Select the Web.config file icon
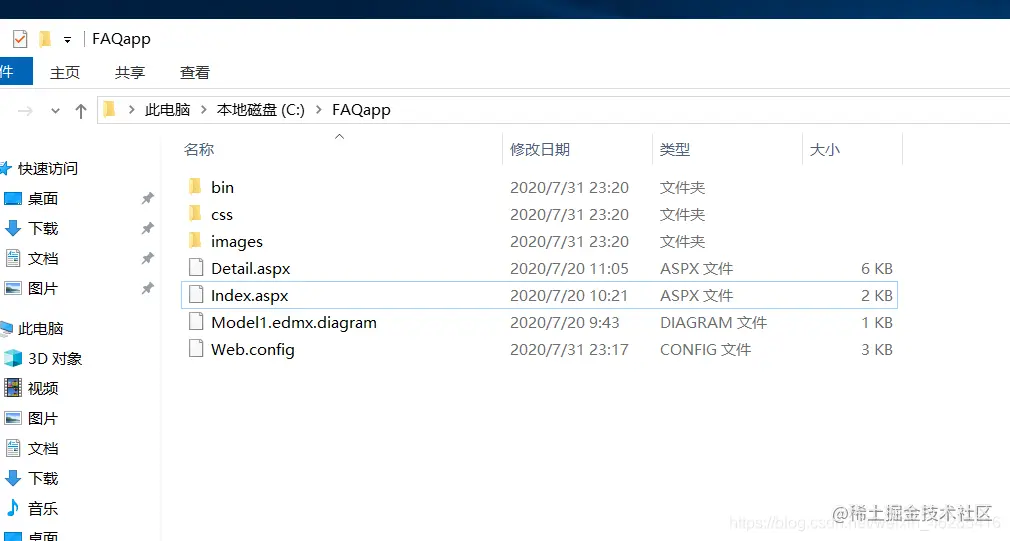The width and height of the screenshot is (1010, 541). click(196, 348)
